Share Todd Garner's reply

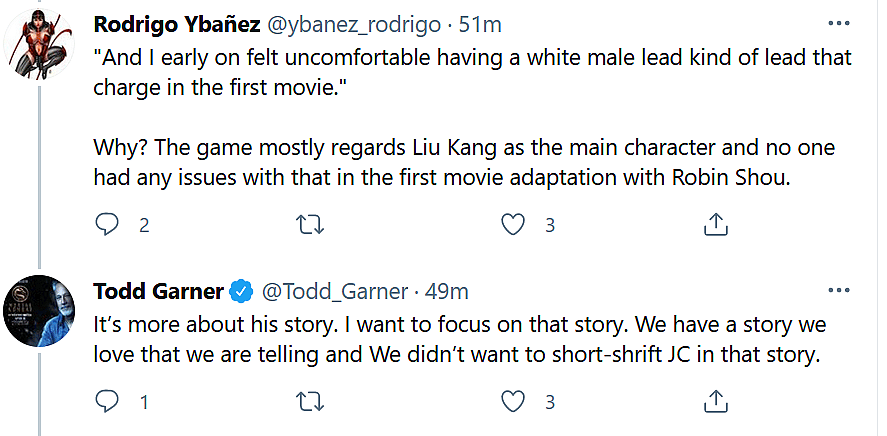(x=715, y=402)
